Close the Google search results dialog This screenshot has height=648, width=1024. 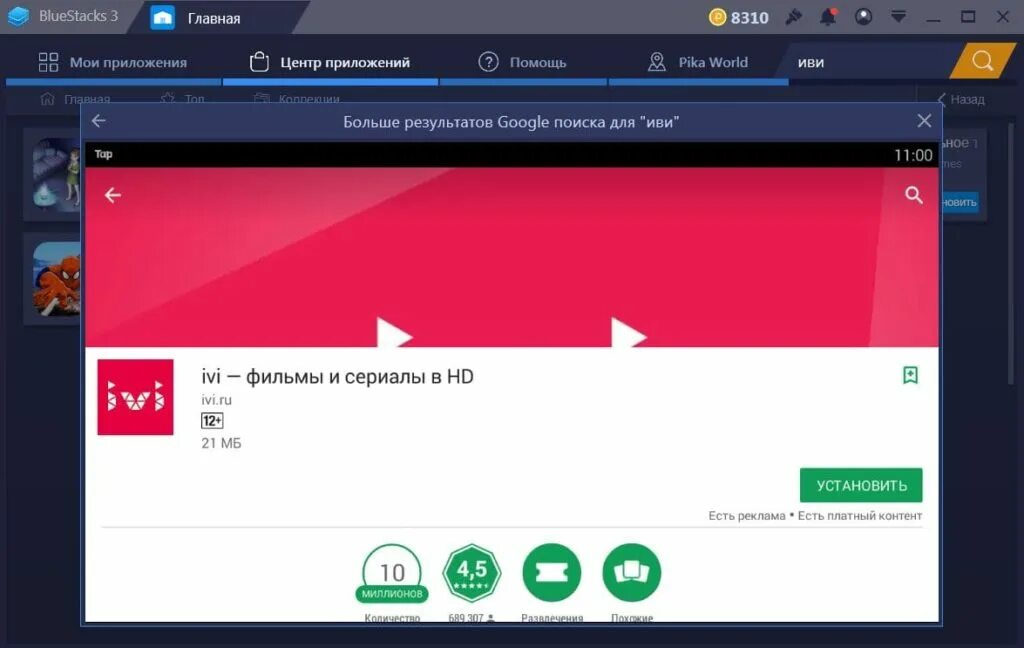pos(924,121)
